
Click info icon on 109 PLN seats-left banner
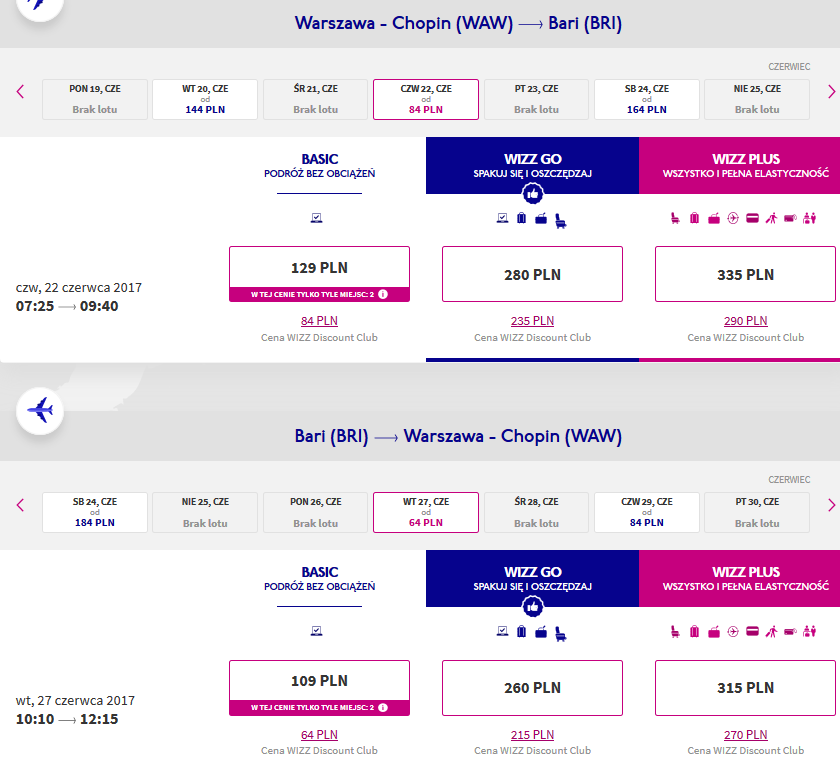pos(383,708)
